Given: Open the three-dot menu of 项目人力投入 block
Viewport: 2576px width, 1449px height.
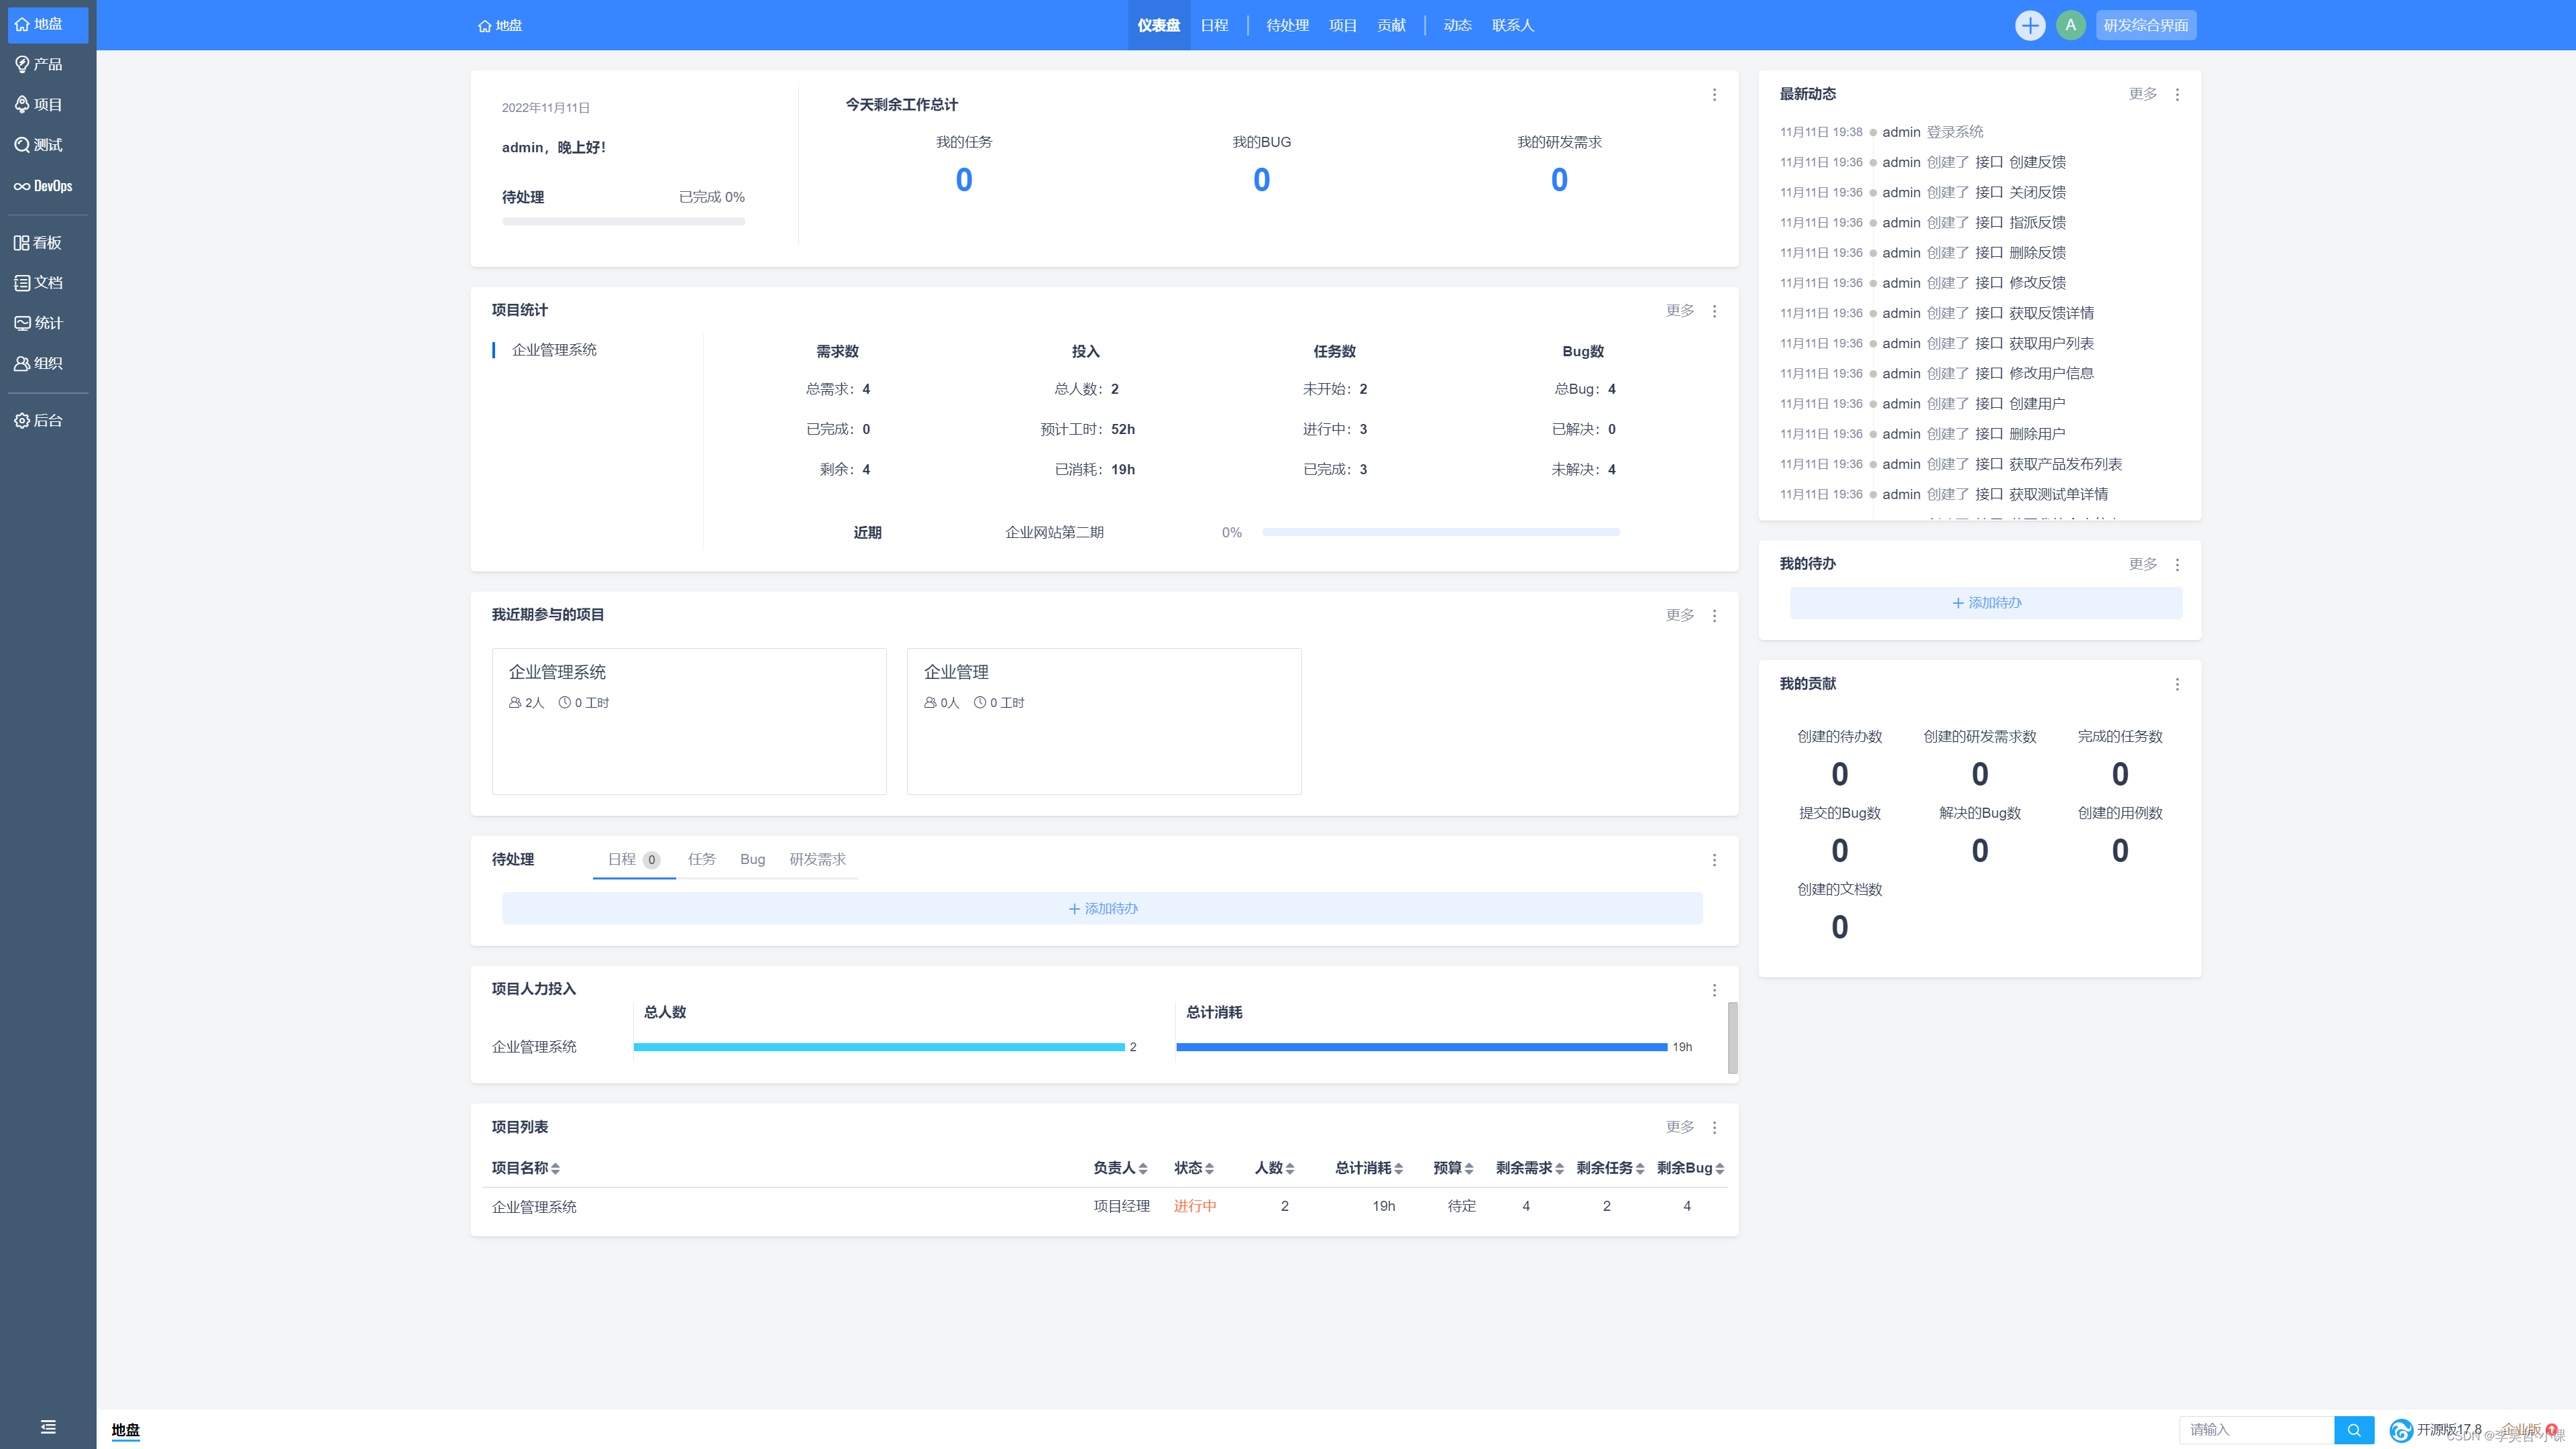Looking at the screenshot, I should pyautogui.click(x=1714, y=990).
